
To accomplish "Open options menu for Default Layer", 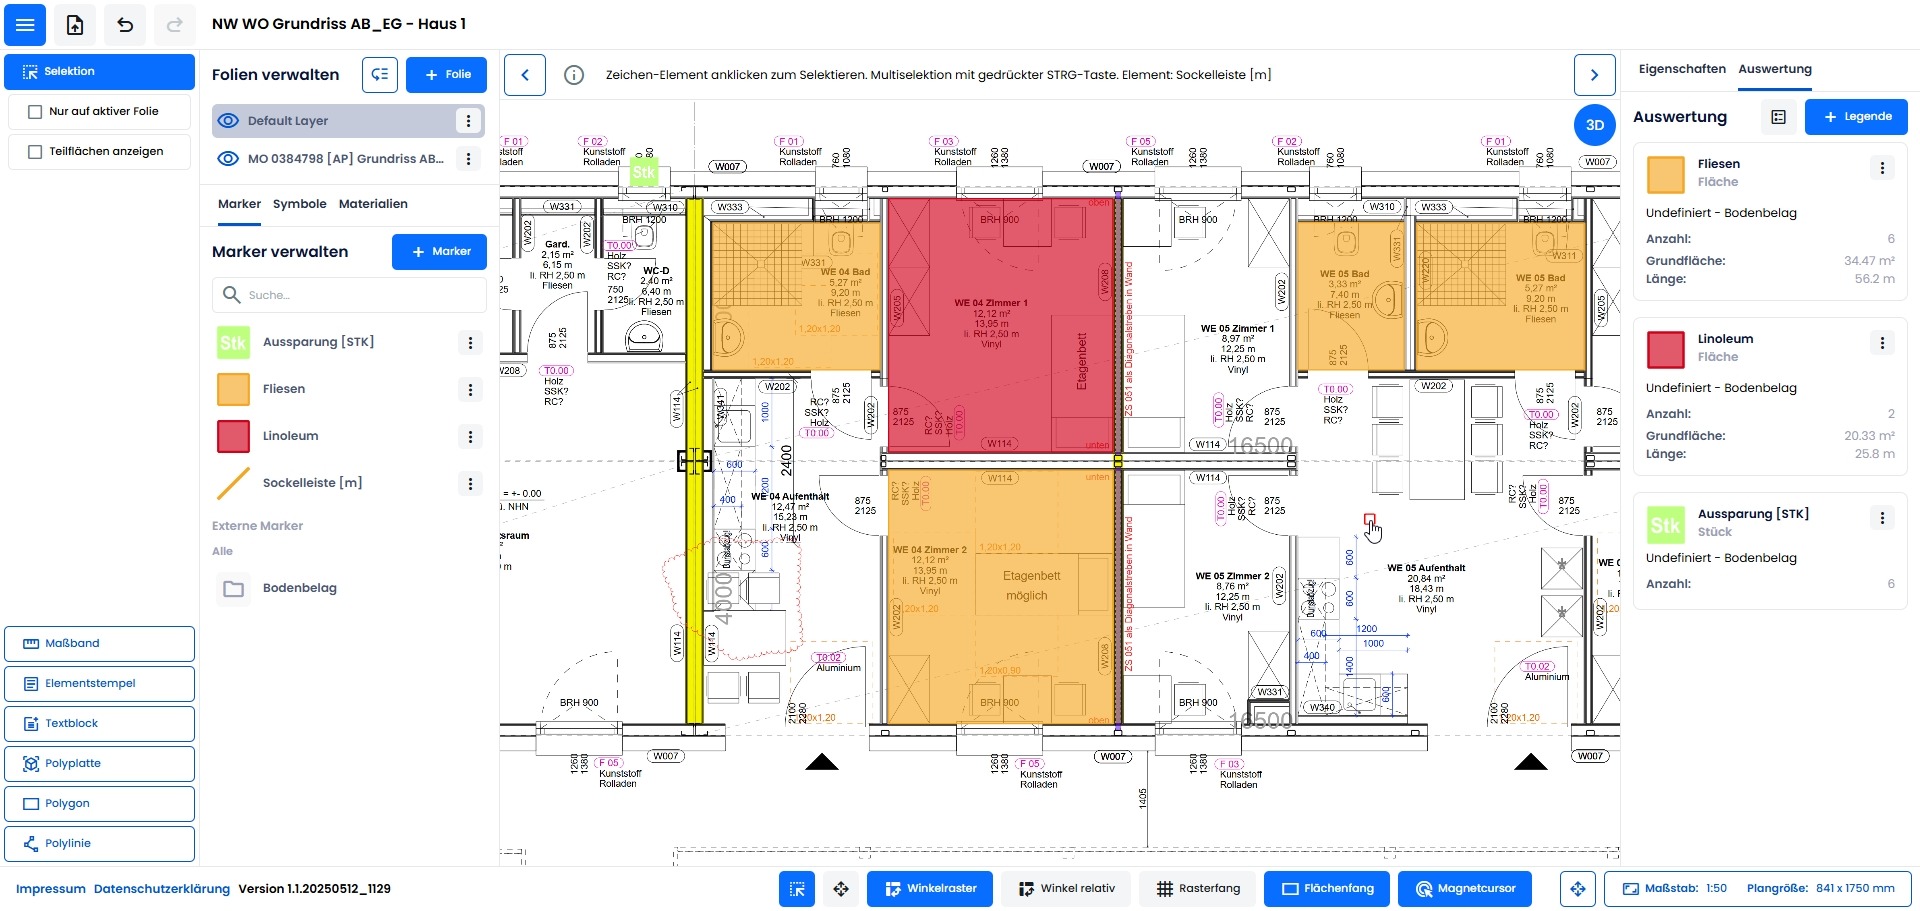I will pos(468,121).
